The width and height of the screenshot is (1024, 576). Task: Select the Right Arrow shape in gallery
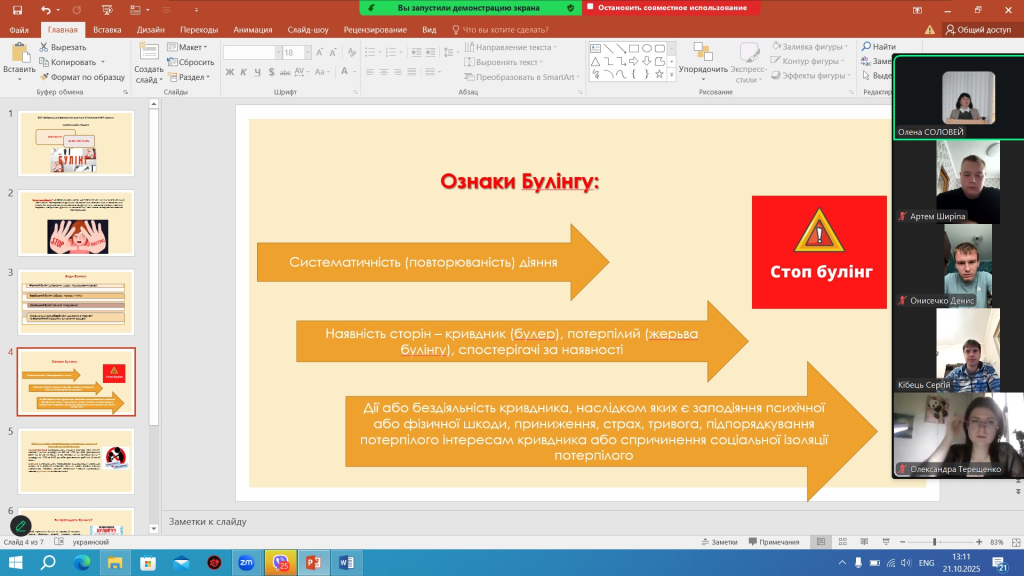point(633,61)
